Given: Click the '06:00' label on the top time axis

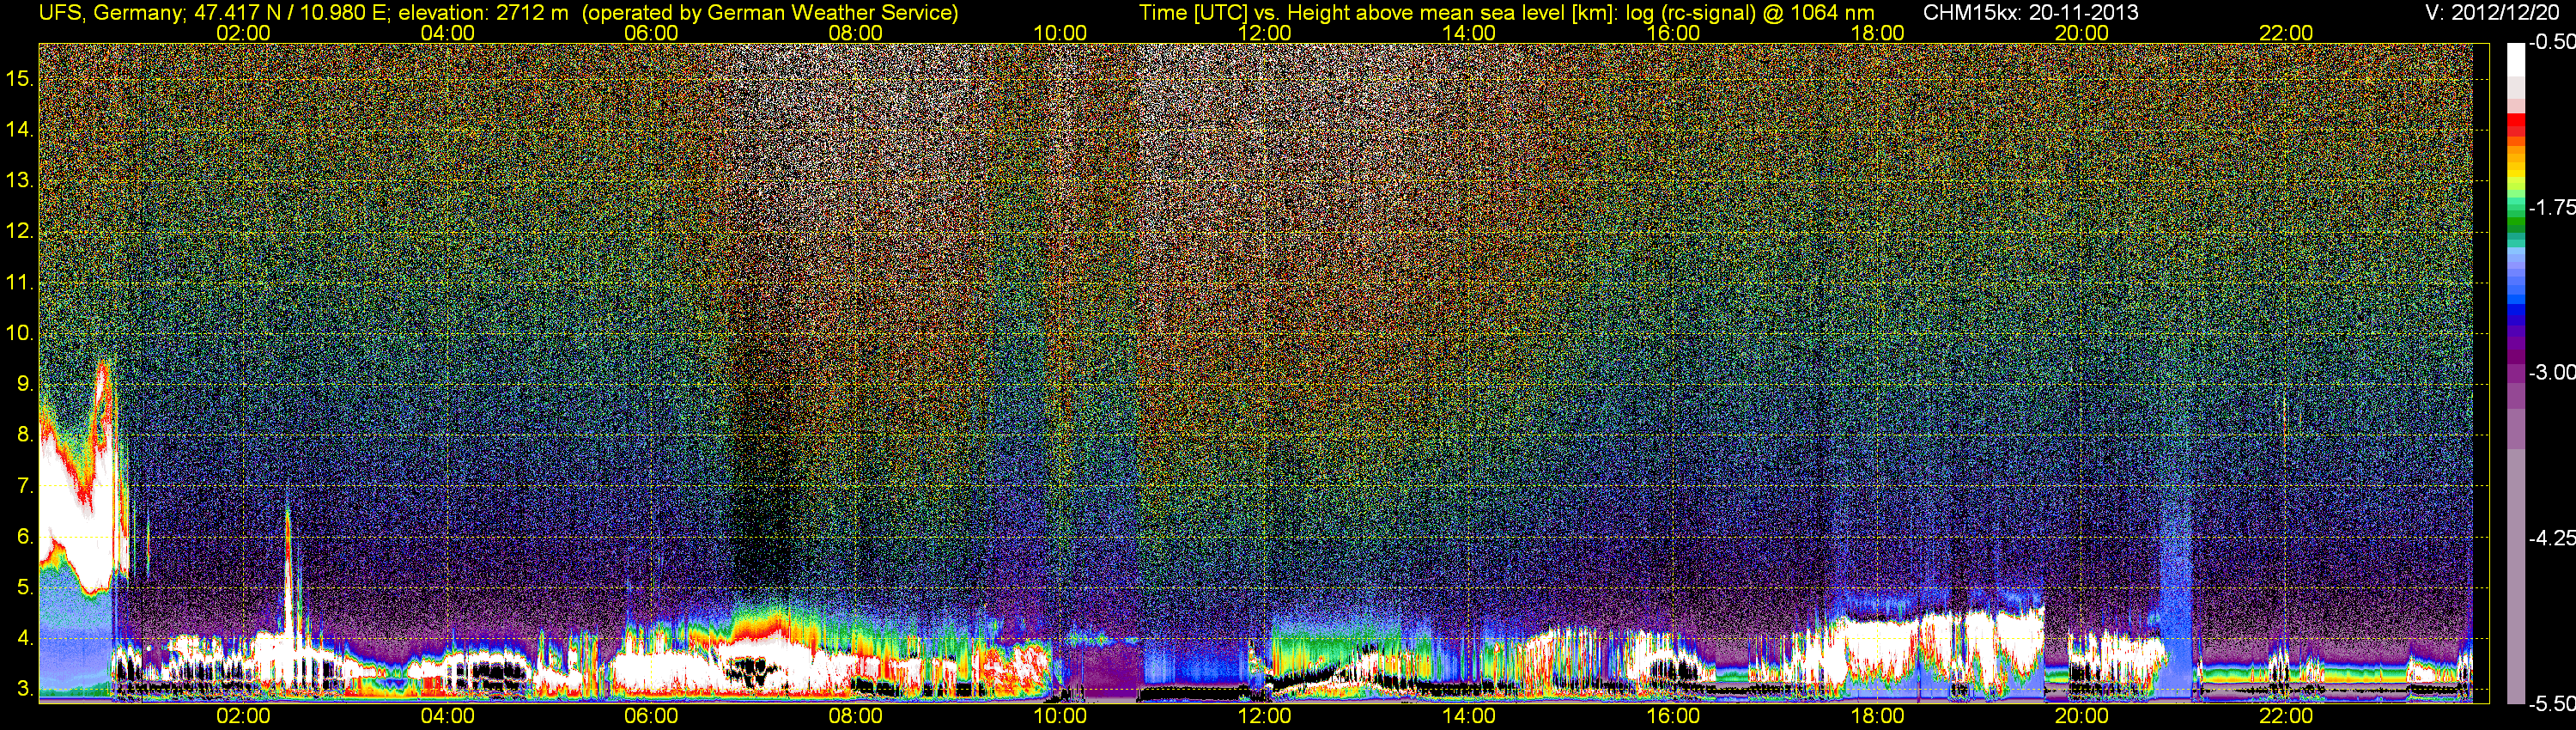Looking at the screenshot, I should (x=651, y=33).
